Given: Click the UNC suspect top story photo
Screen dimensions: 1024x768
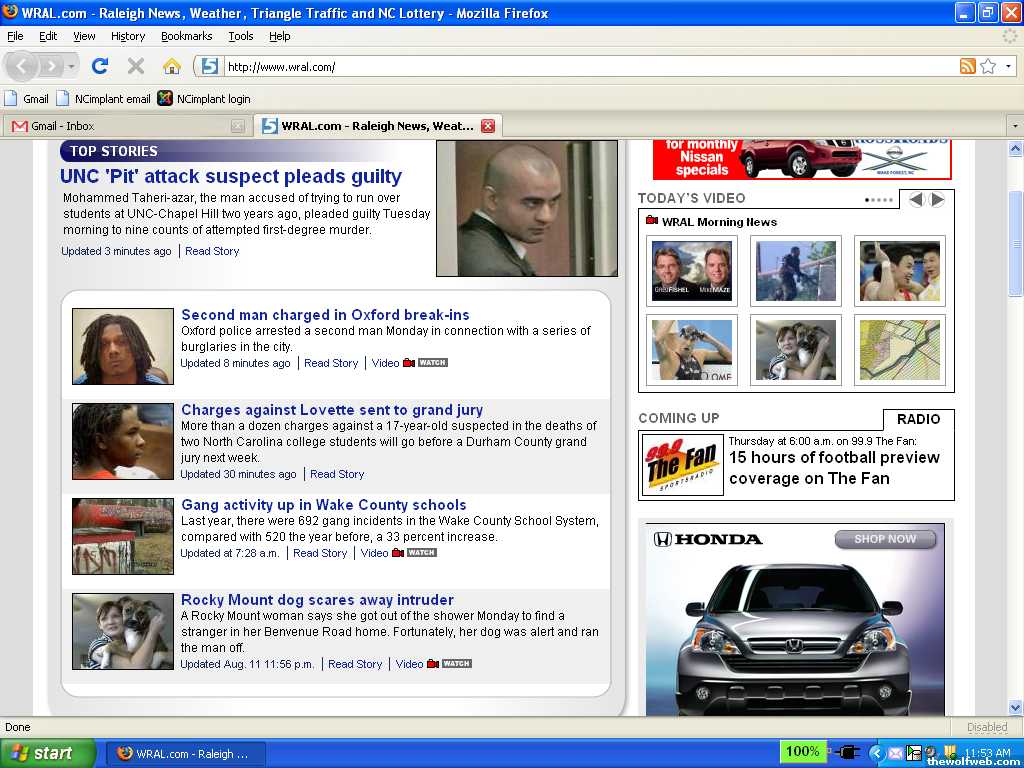Looking at the screenshot, I should tap(527, 208).
